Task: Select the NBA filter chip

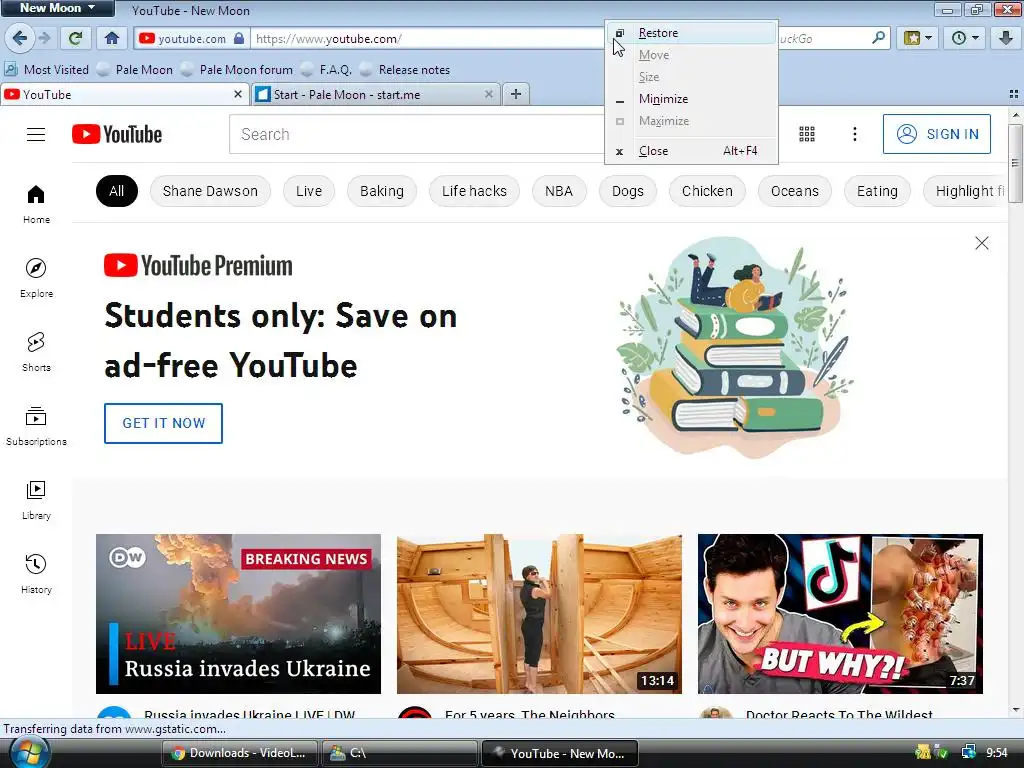Action: [x=559, y=191]
